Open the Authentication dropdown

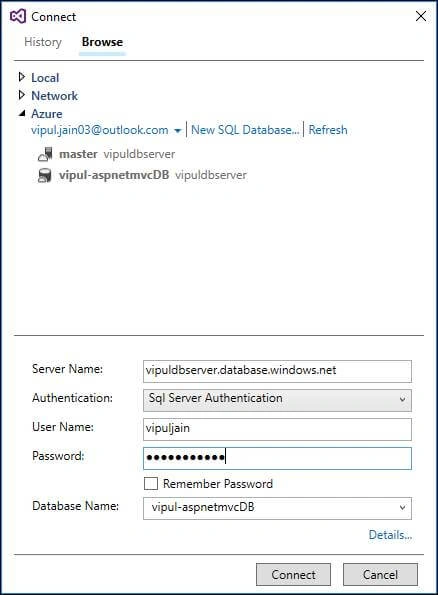coord(277,400)
